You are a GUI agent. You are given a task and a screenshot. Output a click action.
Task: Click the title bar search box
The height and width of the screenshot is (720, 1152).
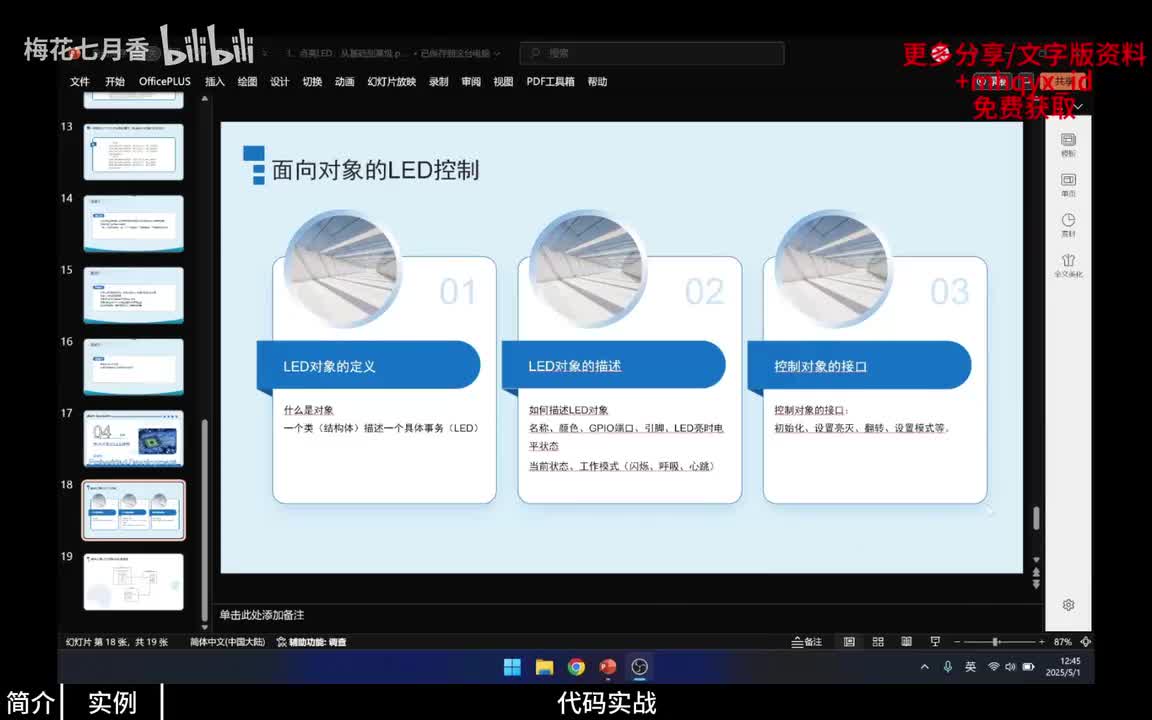pos(652,53)
